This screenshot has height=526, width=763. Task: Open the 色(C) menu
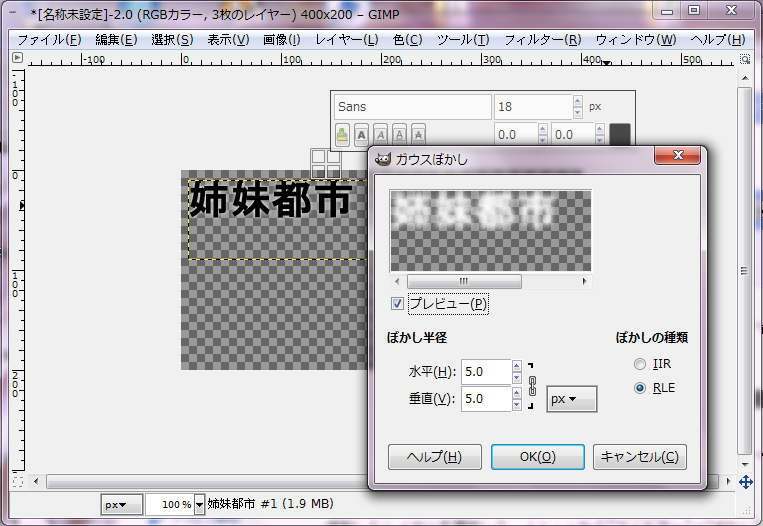click(407, 39)
